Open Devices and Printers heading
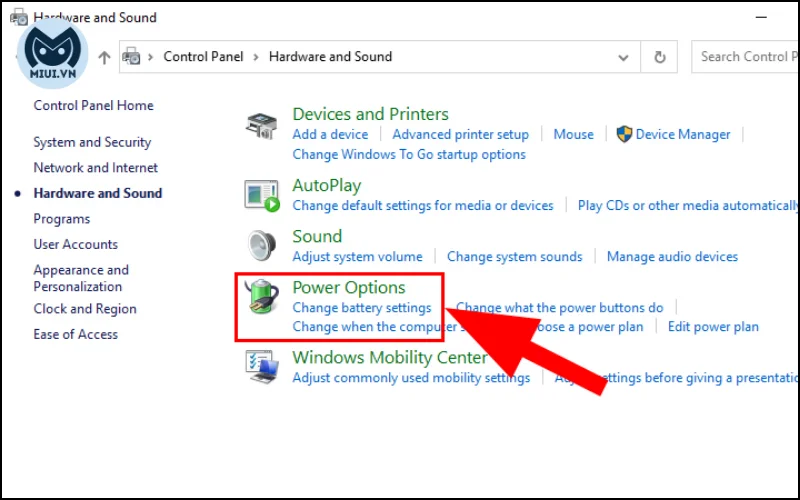 pos(370,114)
